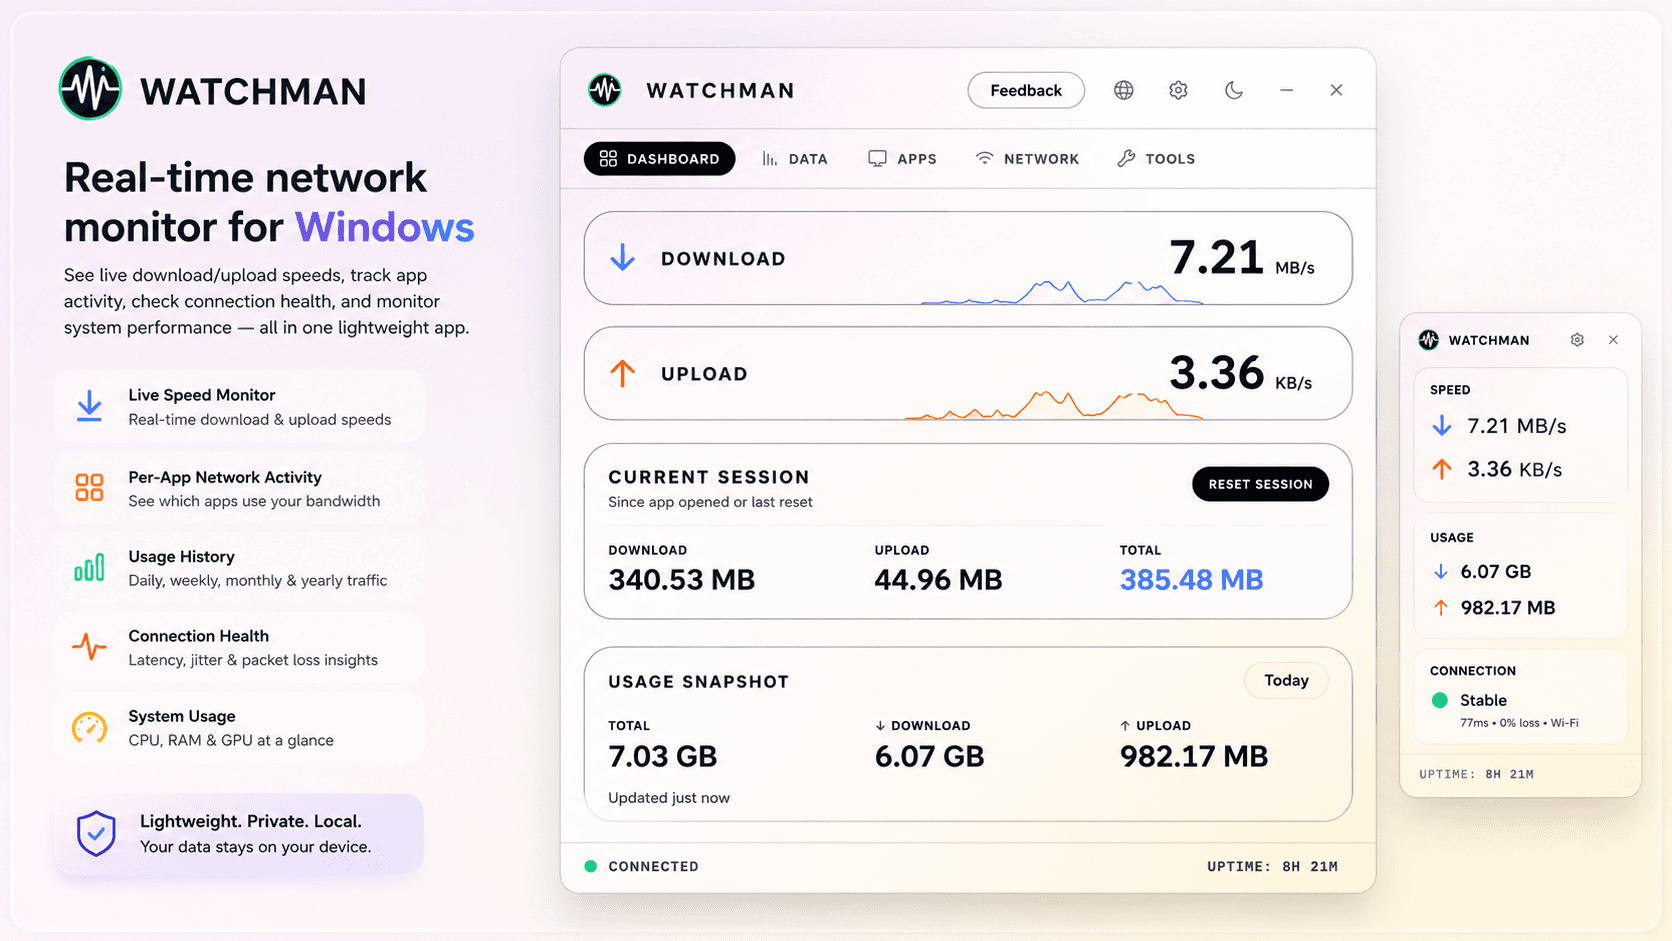The image size is (1672, 941).
Task: Open the globe language icon
Action: 1124,90
